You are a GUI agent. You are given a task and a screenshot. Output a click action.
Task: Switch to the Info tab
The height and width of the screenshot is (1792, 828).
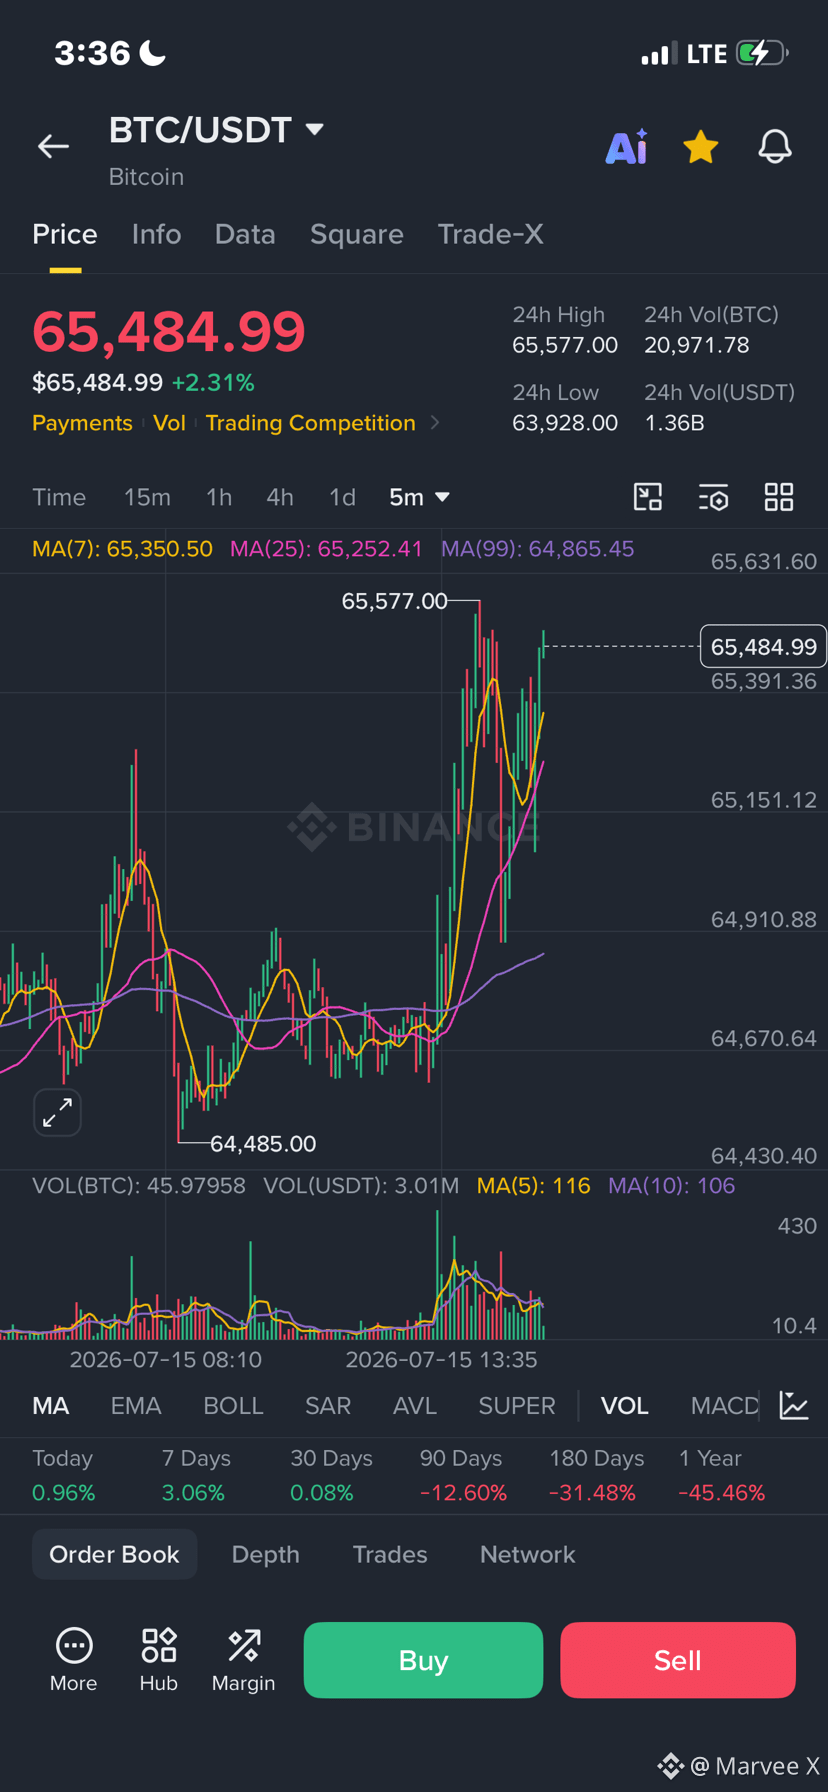[156, 234]
